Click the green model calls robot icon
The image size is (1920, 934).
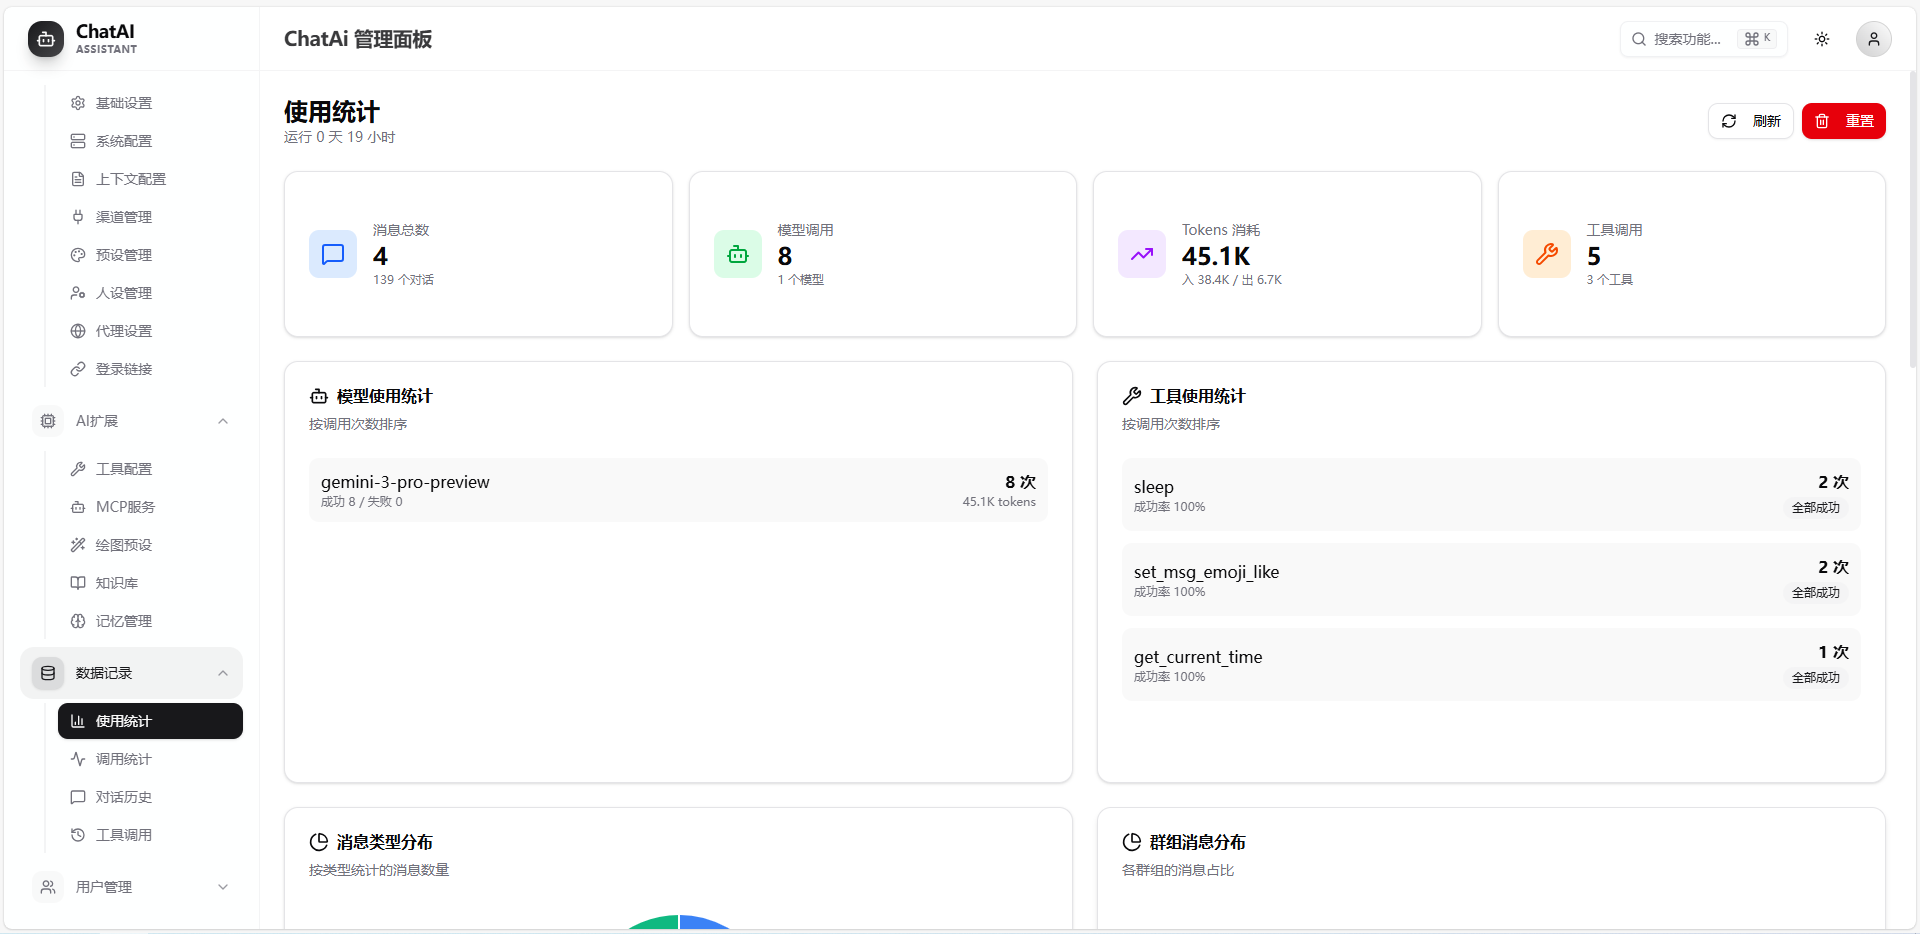point(738,254)
